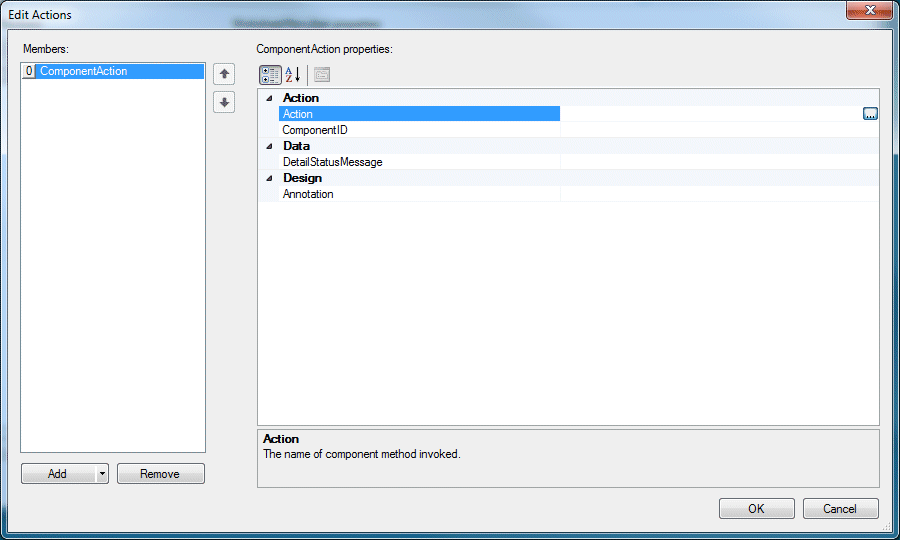Open the Property Pages icon
This screenshot has height=540, width=900.
(x=322, y=75)
